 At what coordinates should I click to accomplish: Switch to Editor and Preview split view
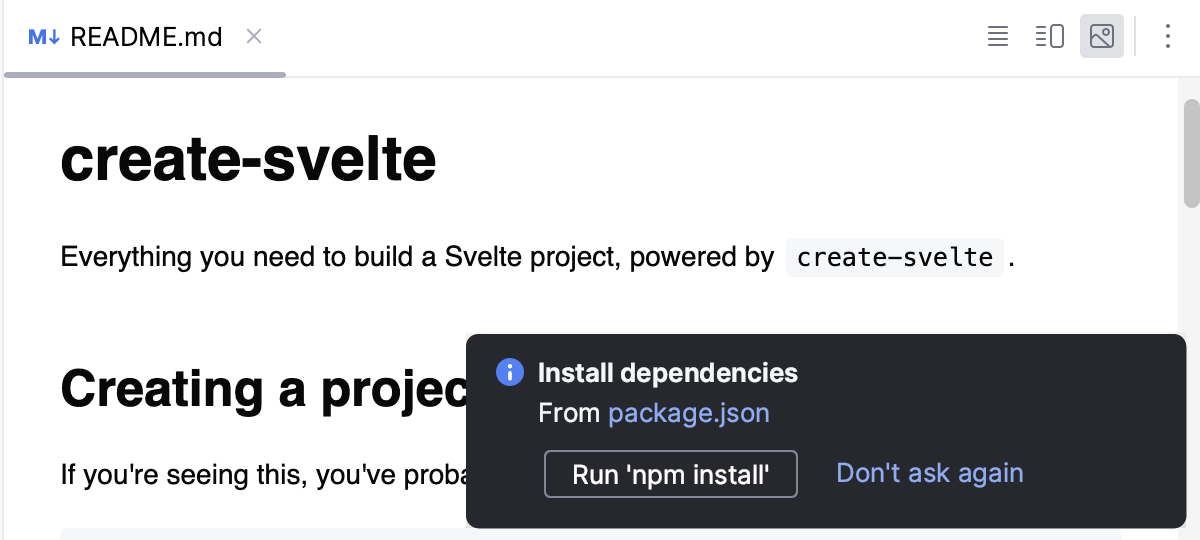(x=1049, y=37)
